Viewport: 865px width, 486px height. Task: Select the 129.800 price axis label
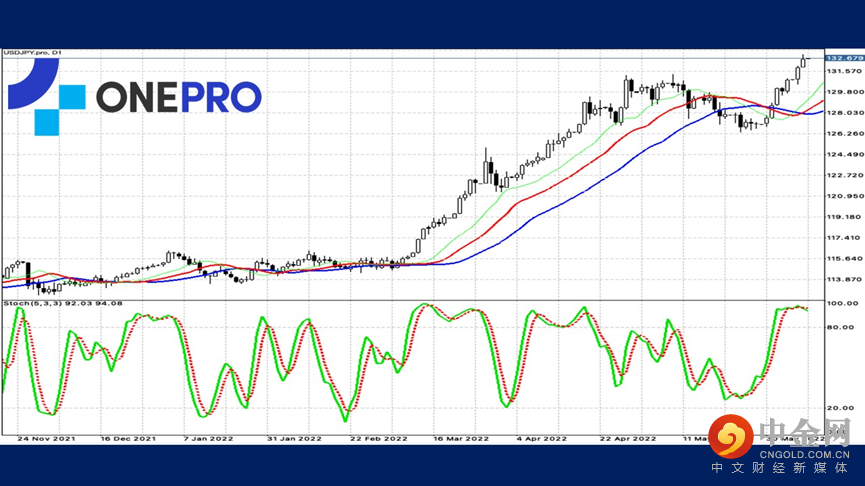pyautogui.click(x=844, y=92)
